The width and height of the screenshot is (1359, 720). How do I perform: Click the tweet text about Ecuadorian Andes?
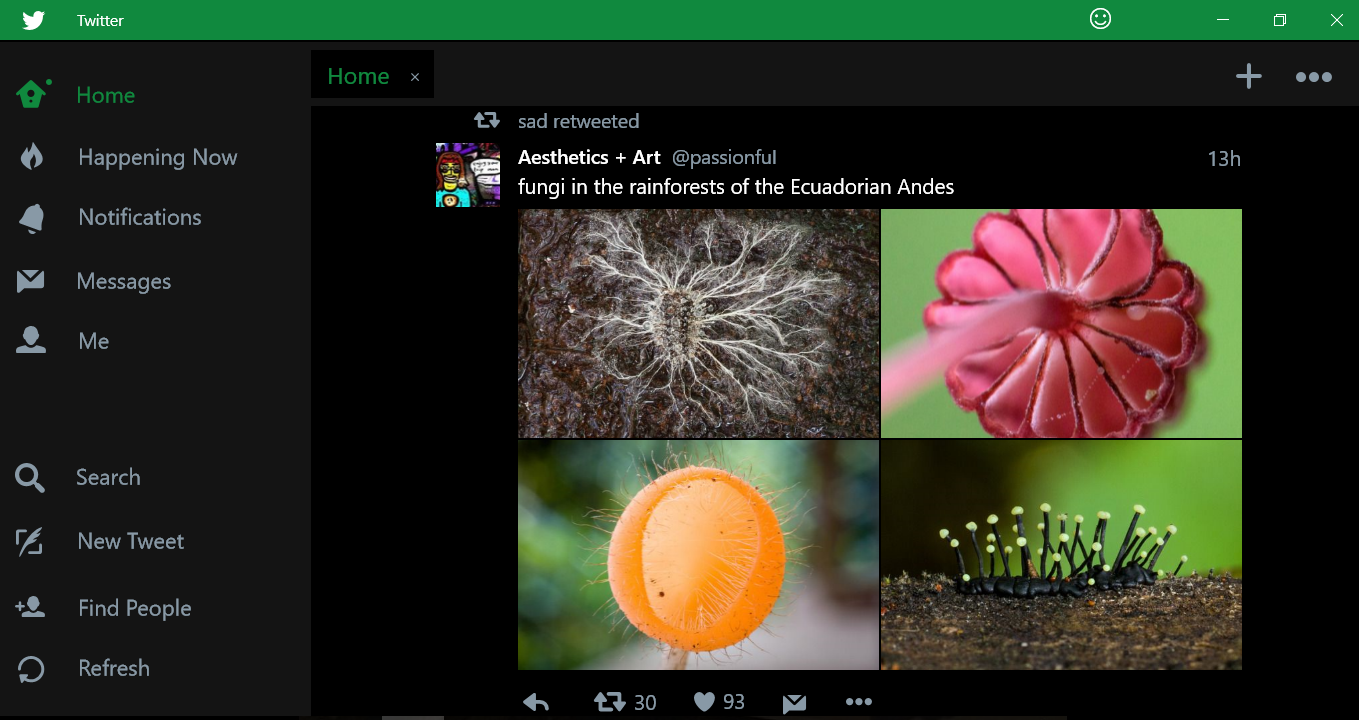tap(736, 187)
